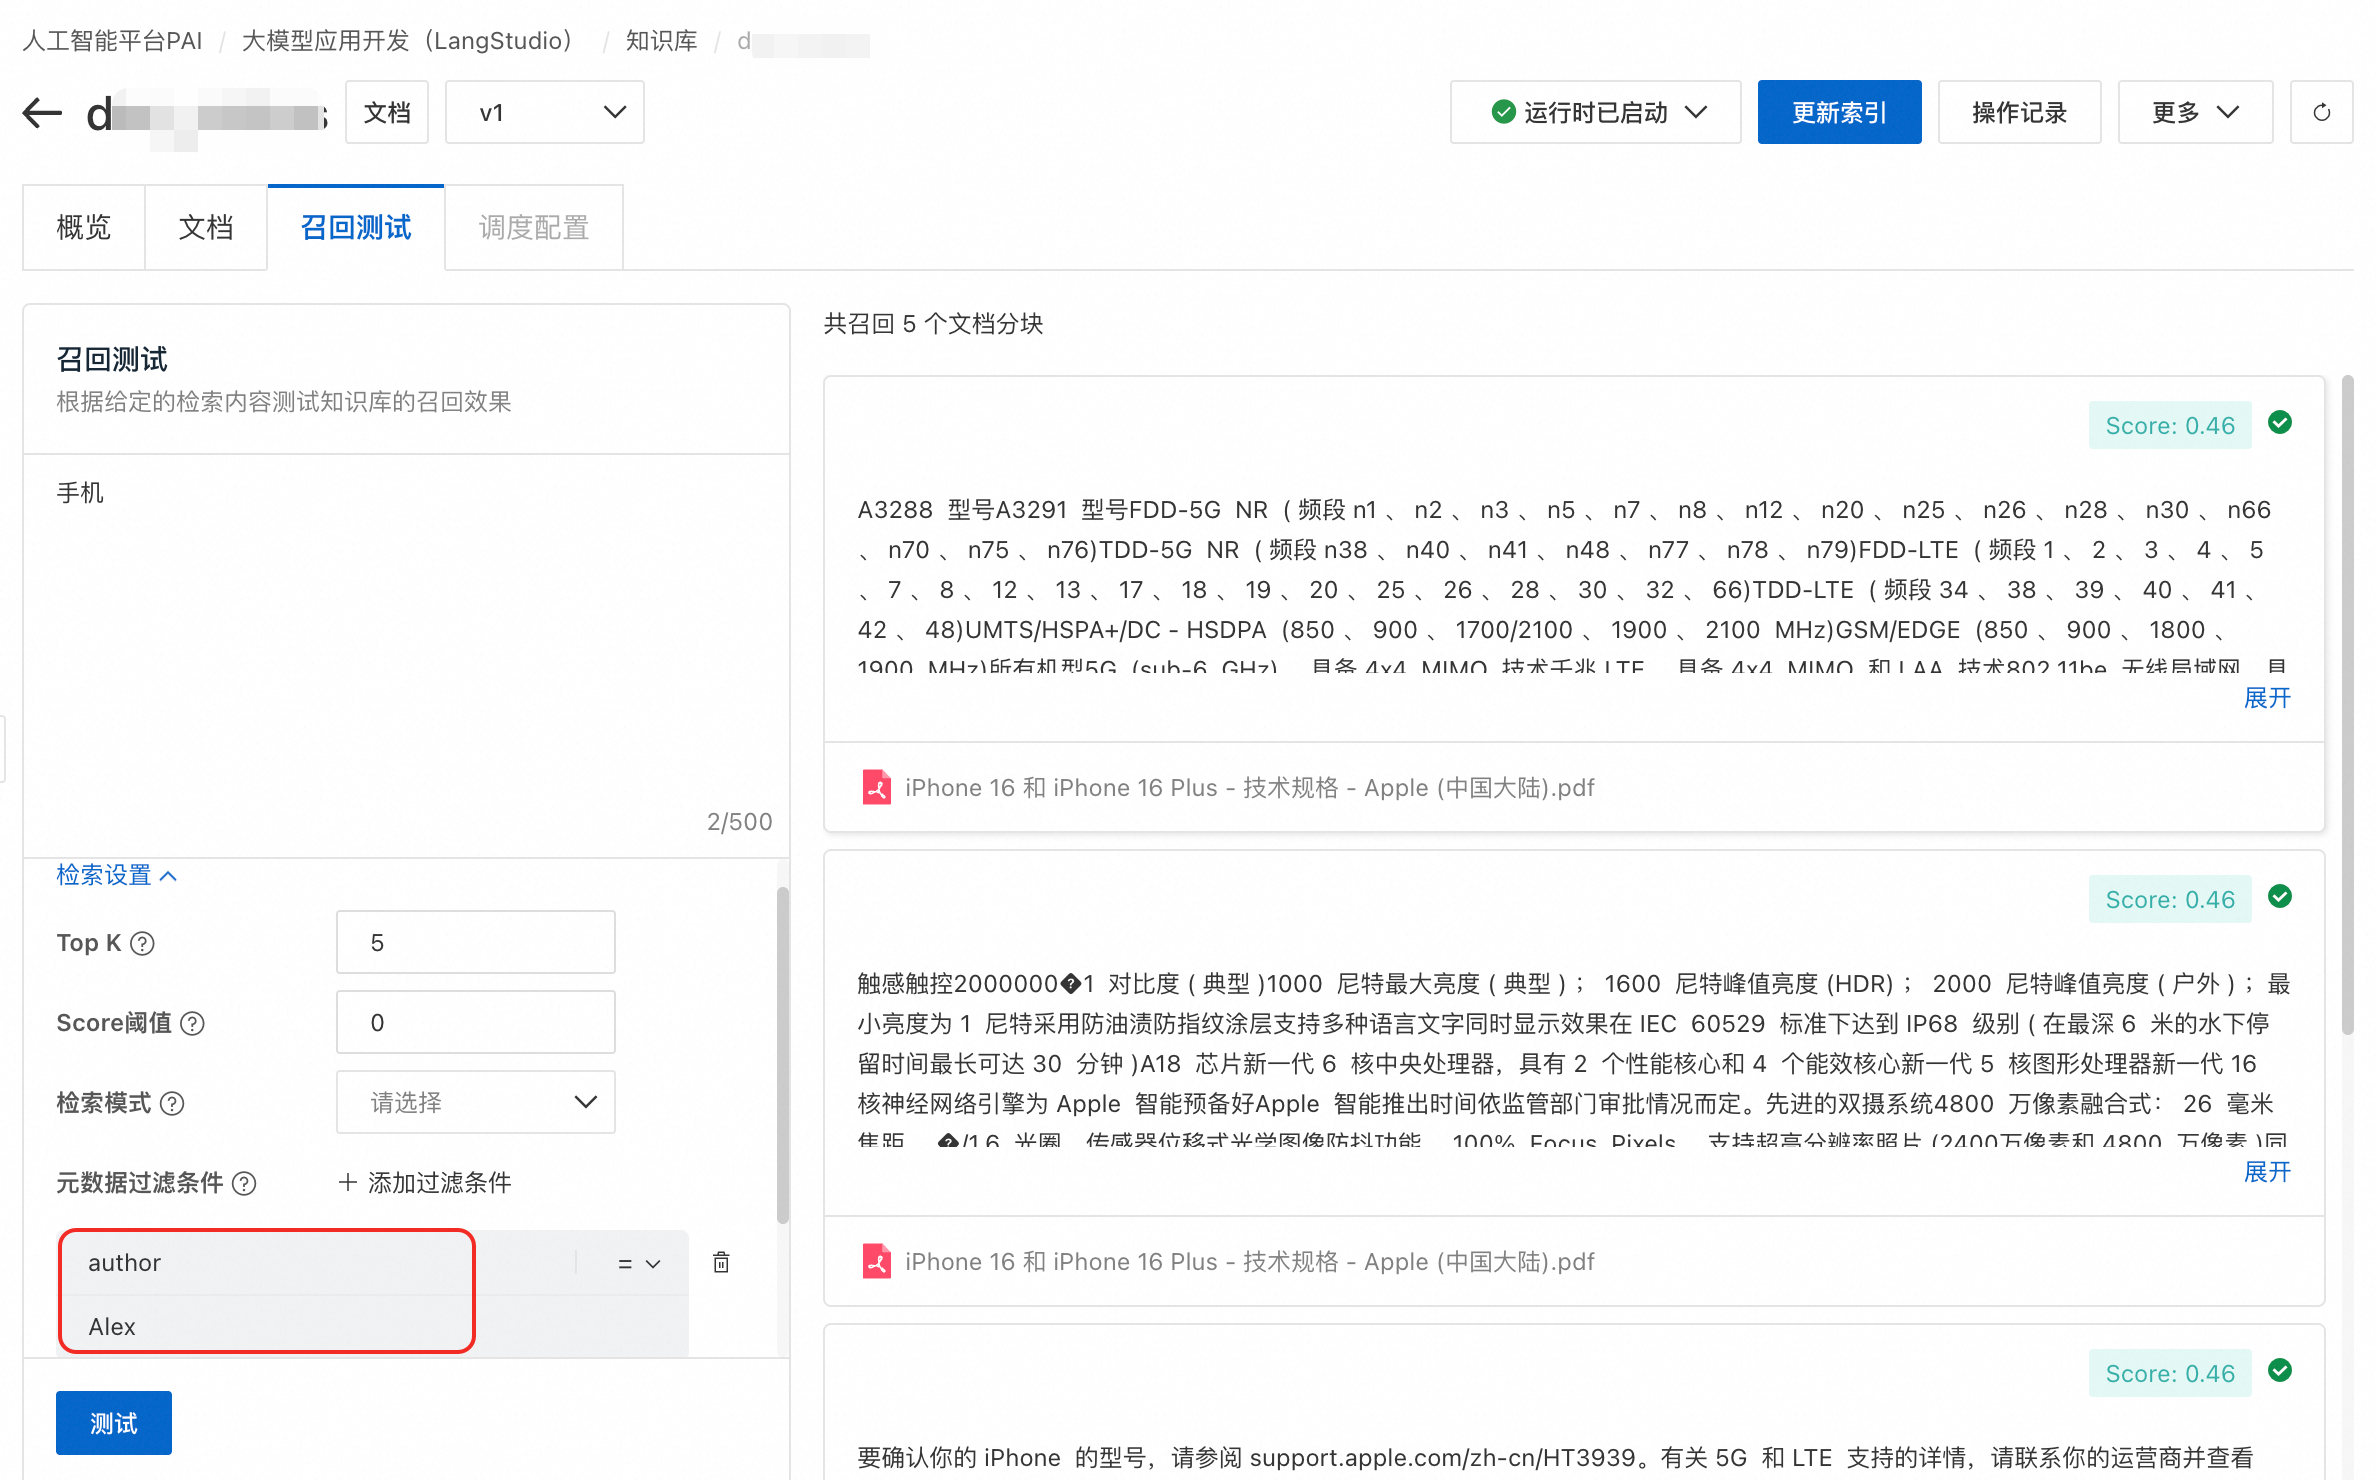
Task: Click the first result's PDF file icon
Action: click(x=876, y=788)
